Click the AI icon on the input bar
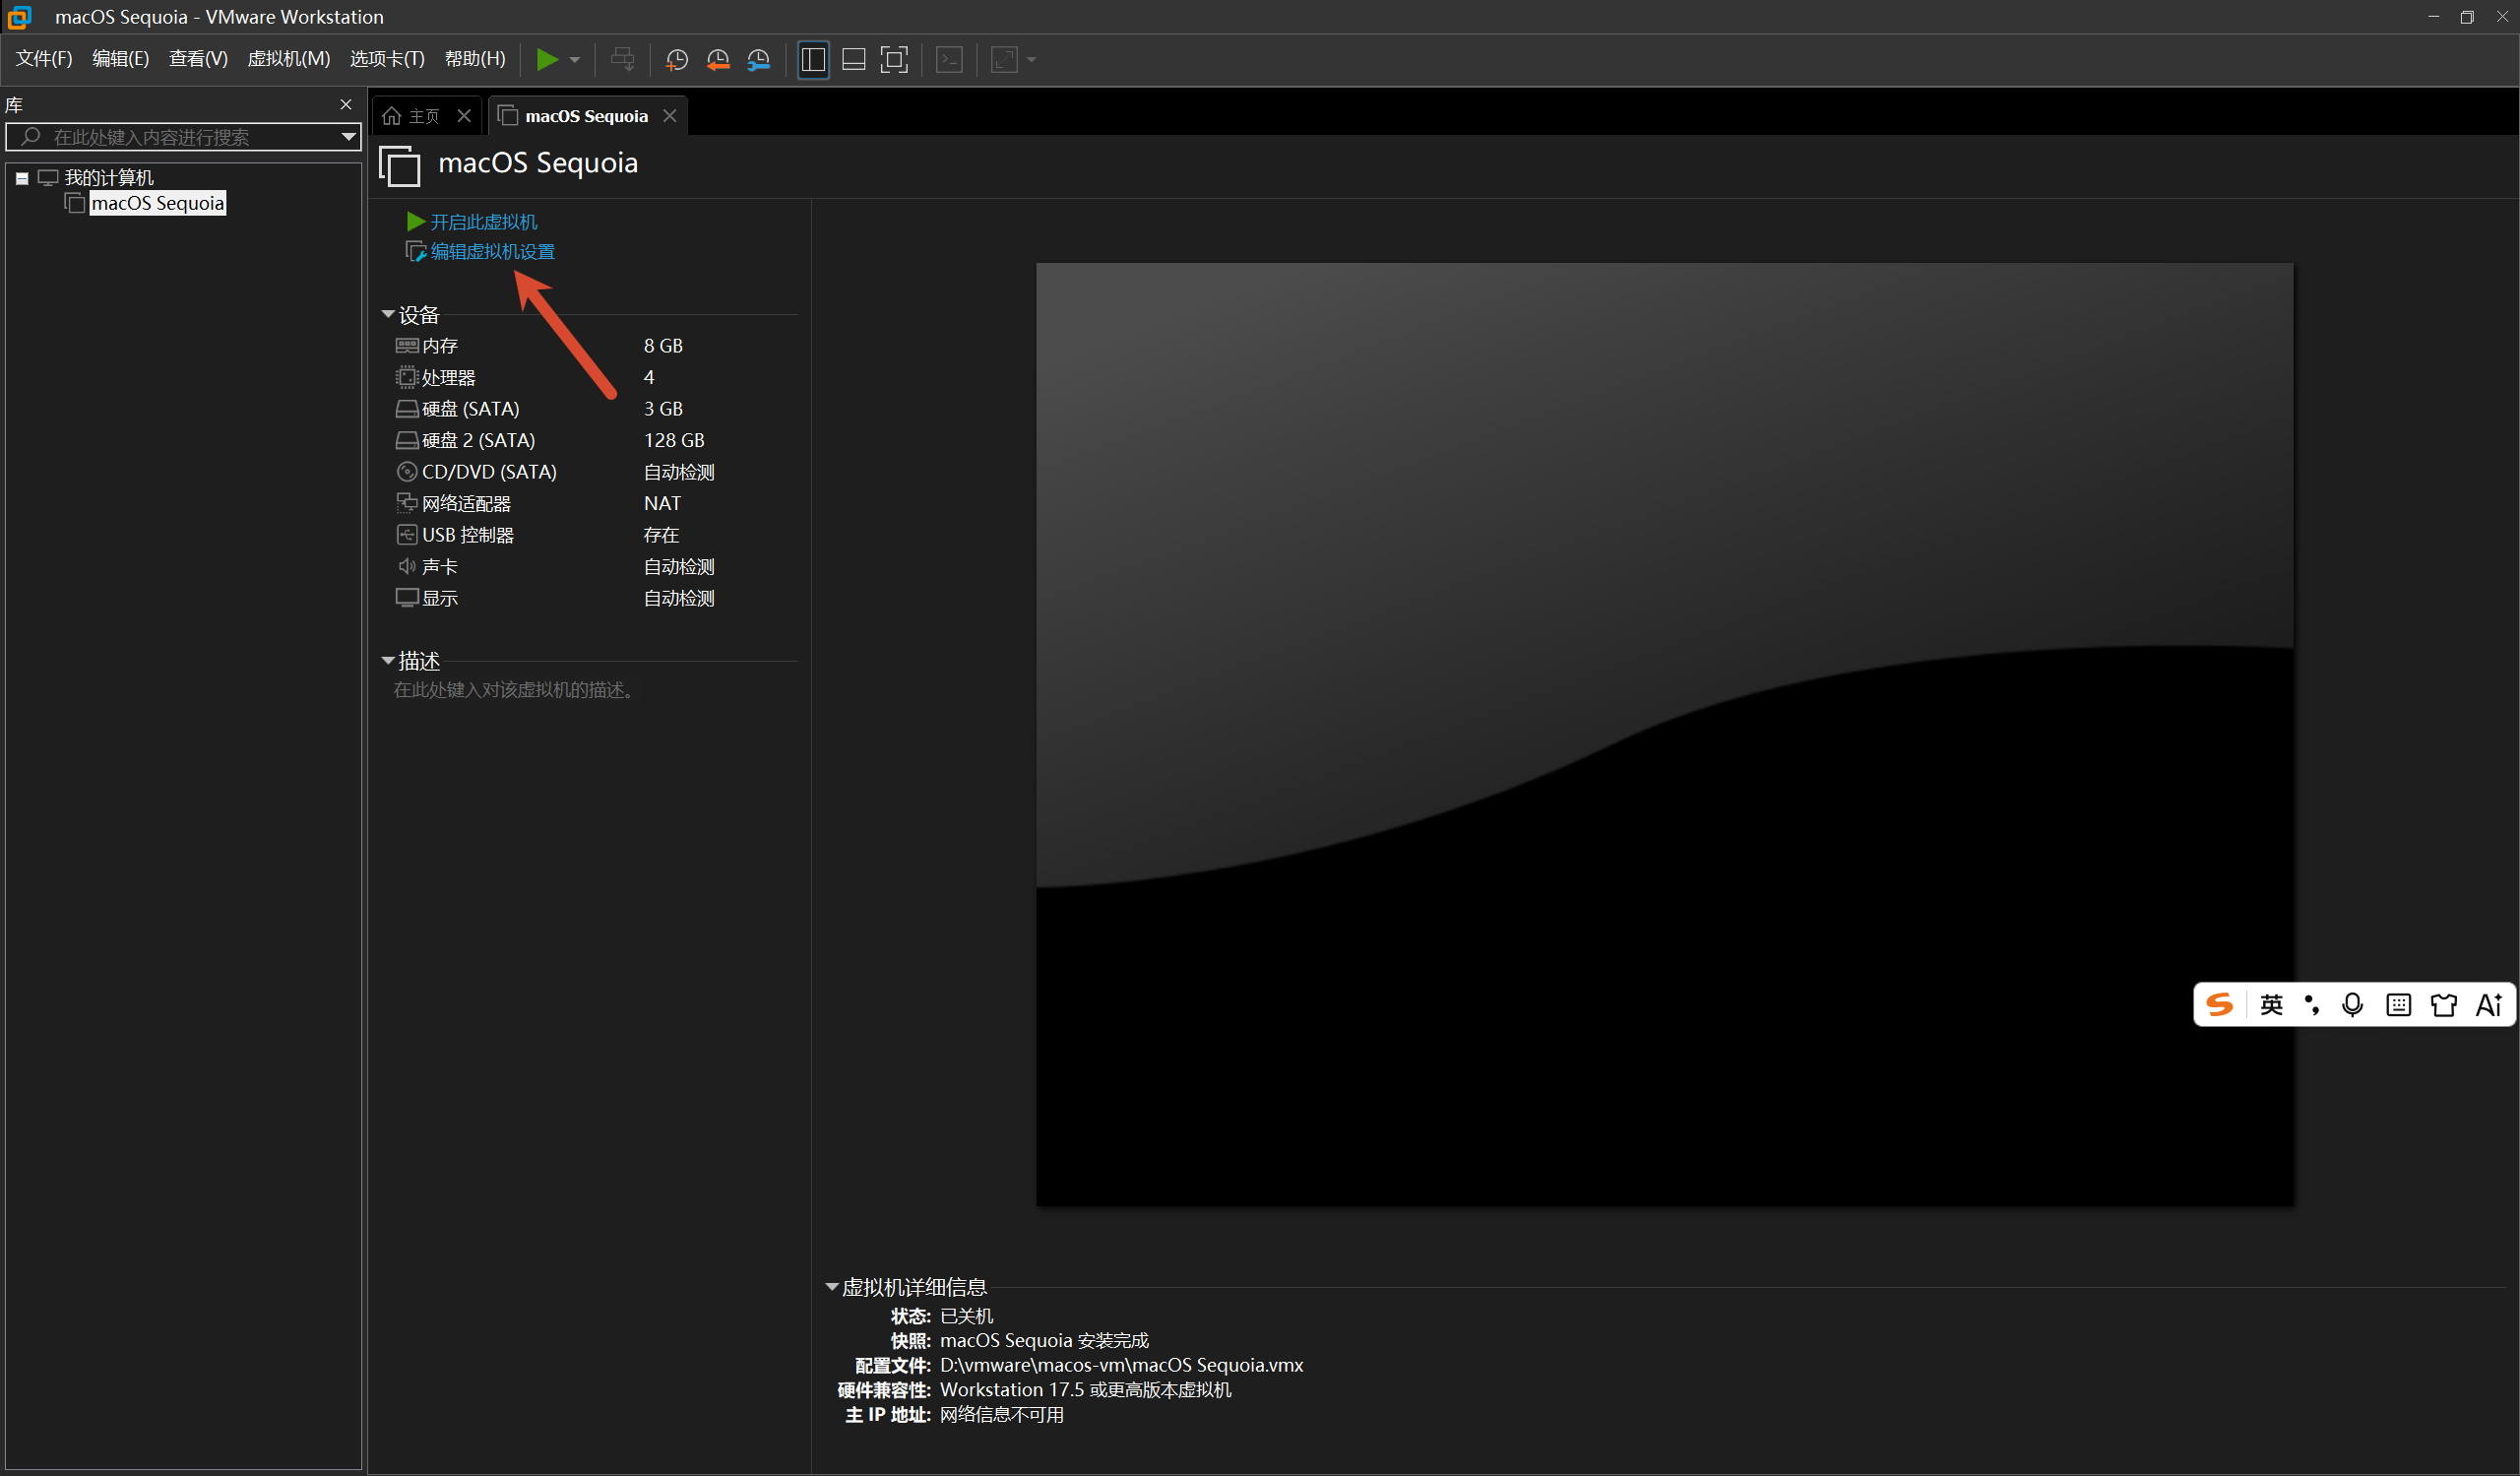 pos(2489,1004)
